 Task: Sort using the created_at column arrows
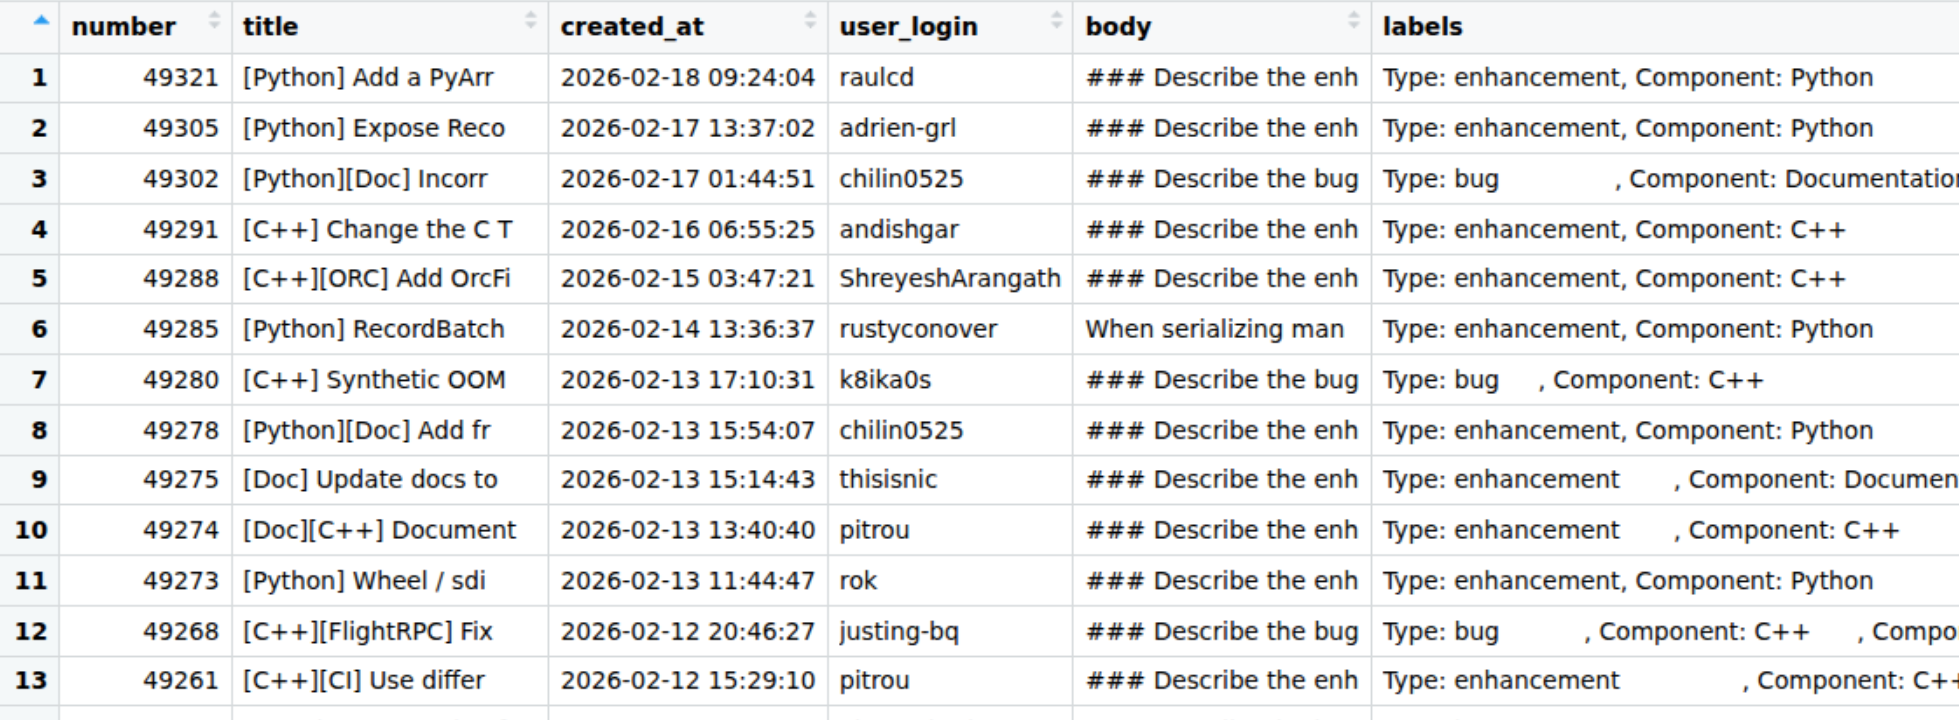tap(810, 21)
